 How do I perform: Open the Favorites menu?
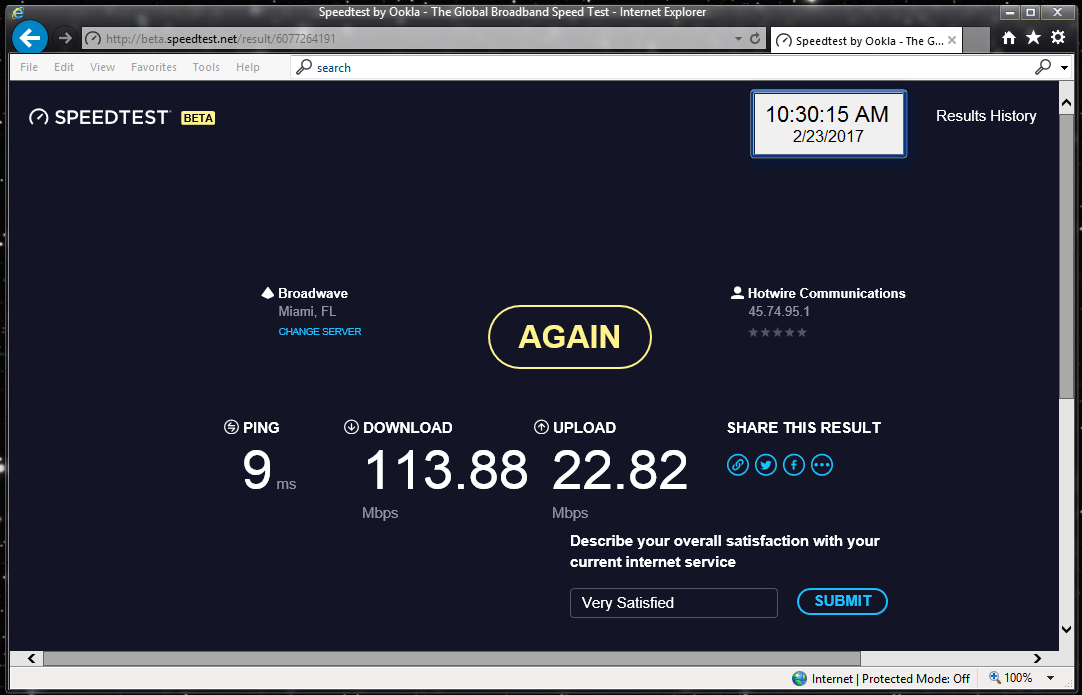[x=153, y=67]
